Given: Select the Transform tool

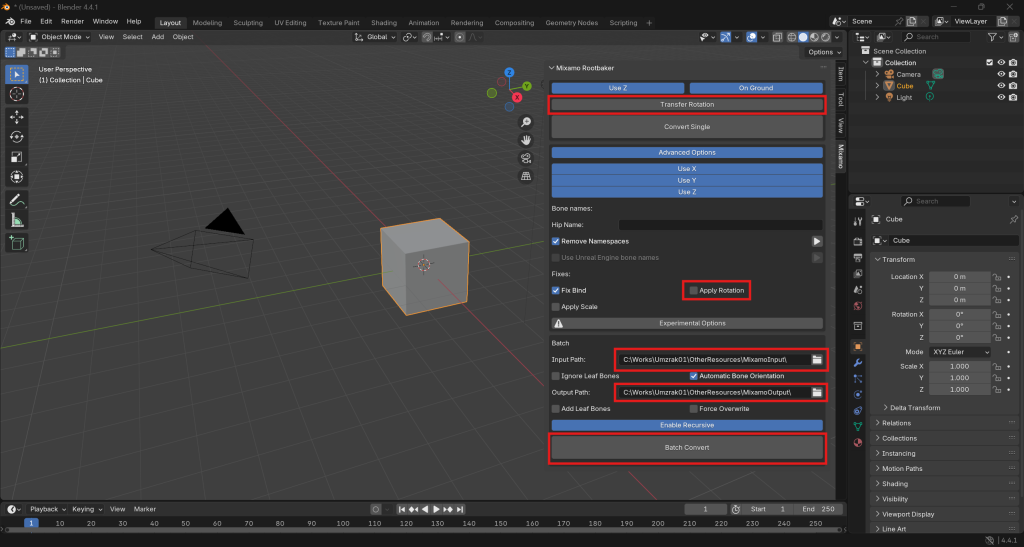Looking at the screenshot, I should pyautogui.click(x=16, y=177).
